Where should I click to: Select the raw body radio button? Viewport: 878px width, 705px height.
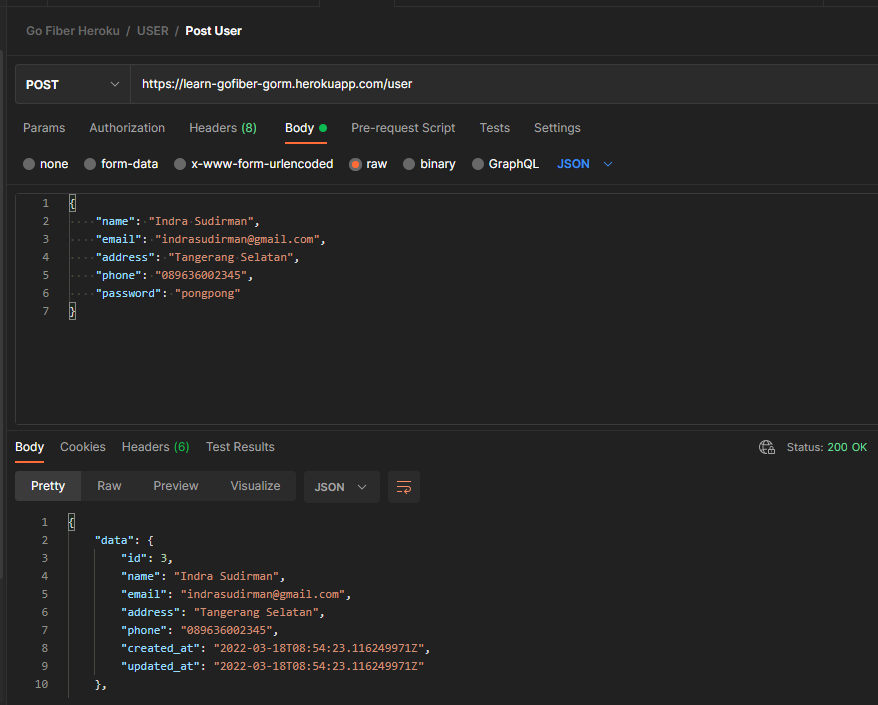[x=355, y=164]
